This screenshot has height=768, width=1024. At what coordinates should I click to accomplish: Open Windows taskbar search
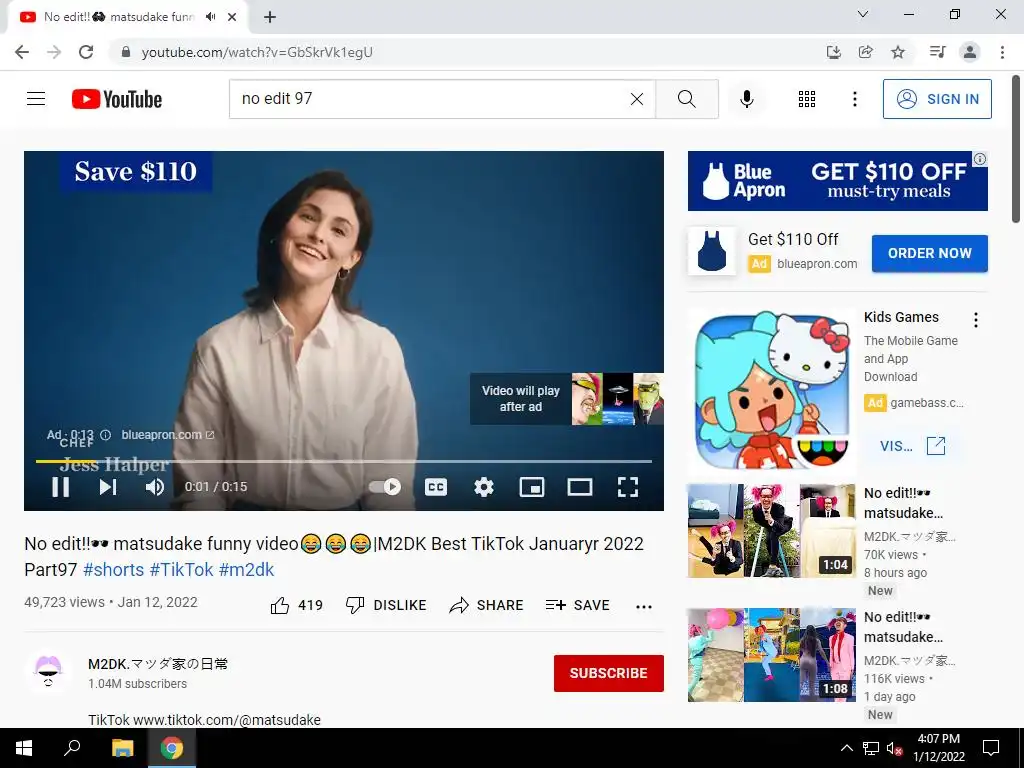pos(72,748)
